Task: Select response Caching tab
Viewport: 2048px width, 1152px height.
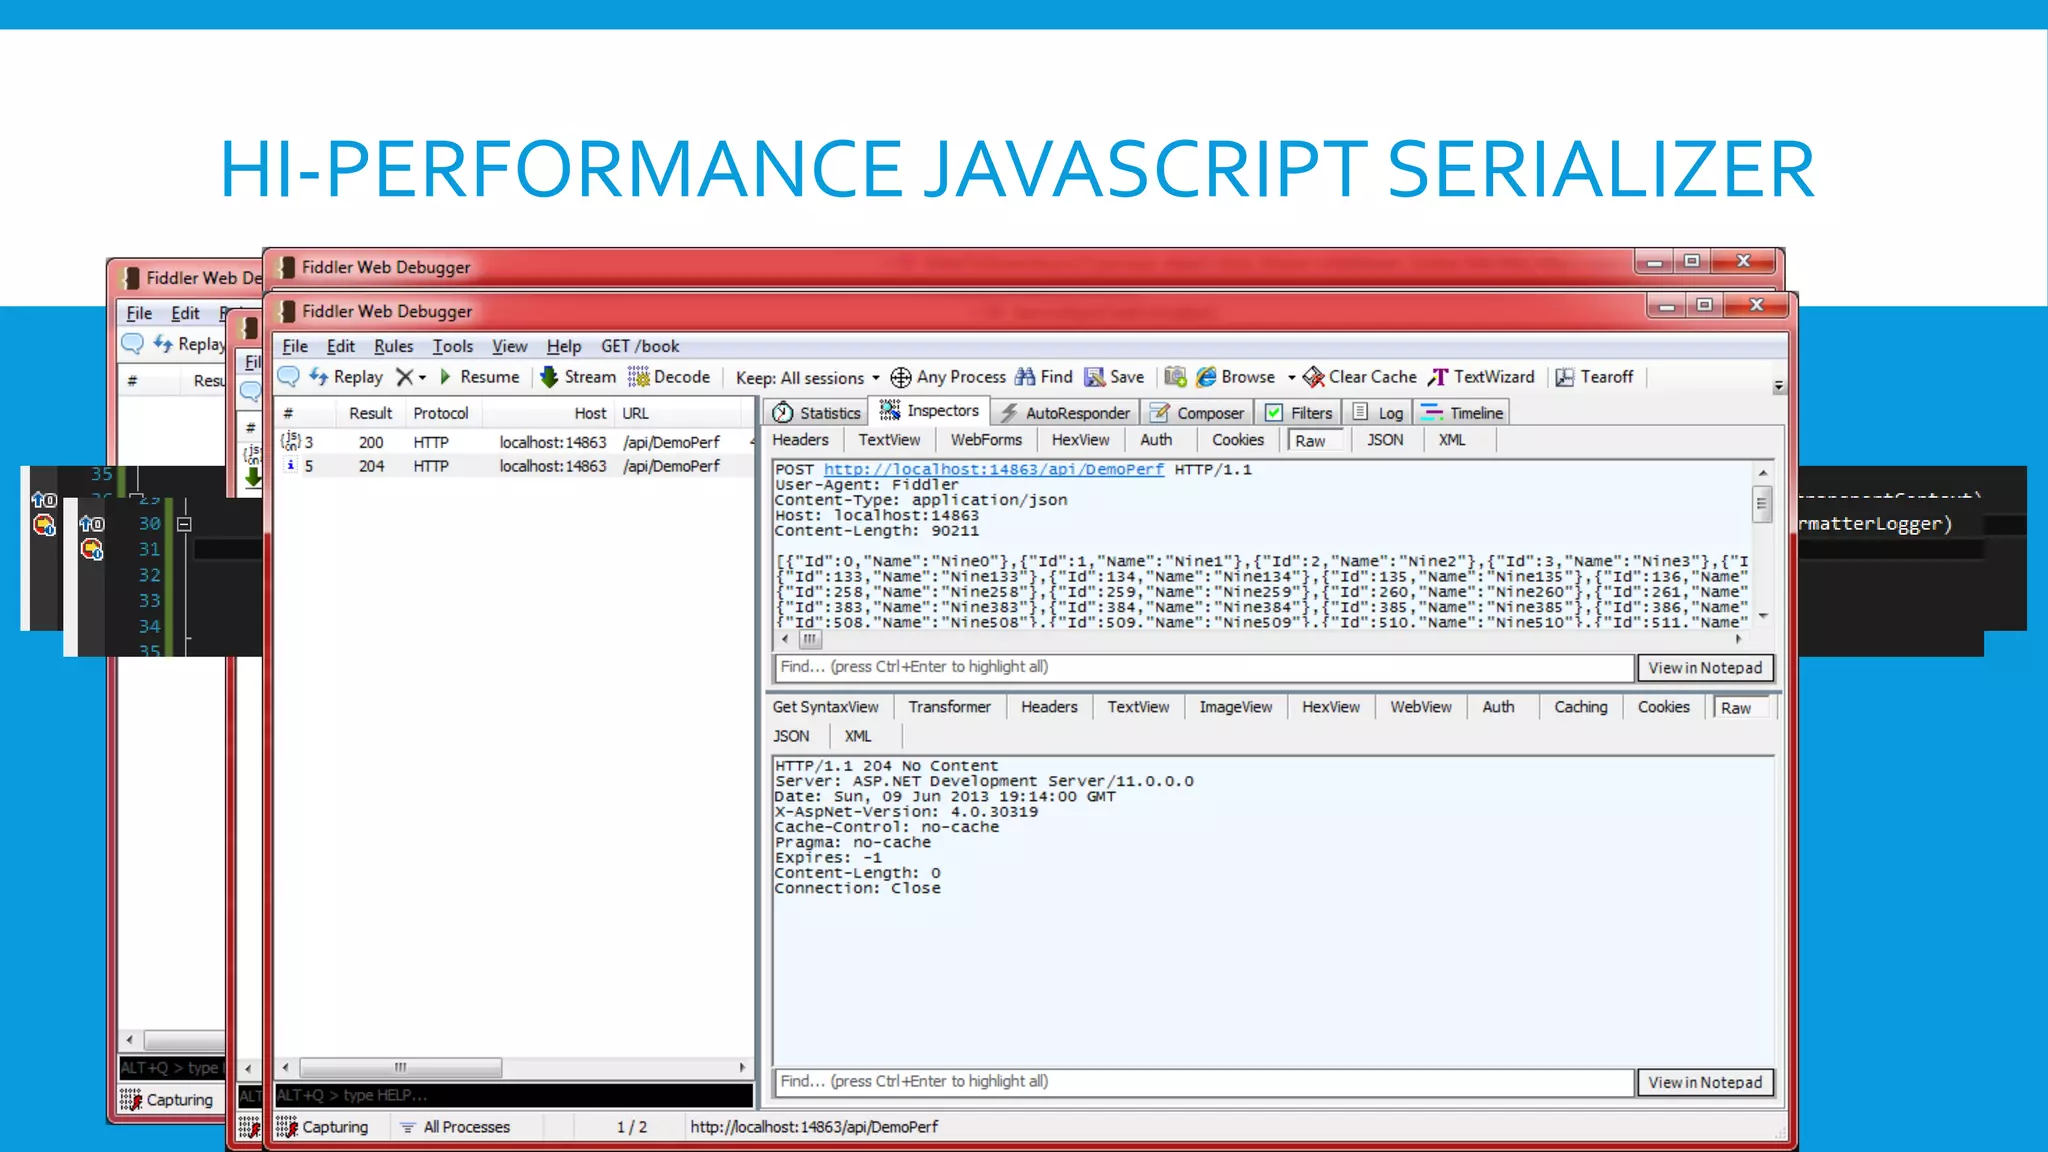Action: pyautogui.click(x=1580, y=707)
